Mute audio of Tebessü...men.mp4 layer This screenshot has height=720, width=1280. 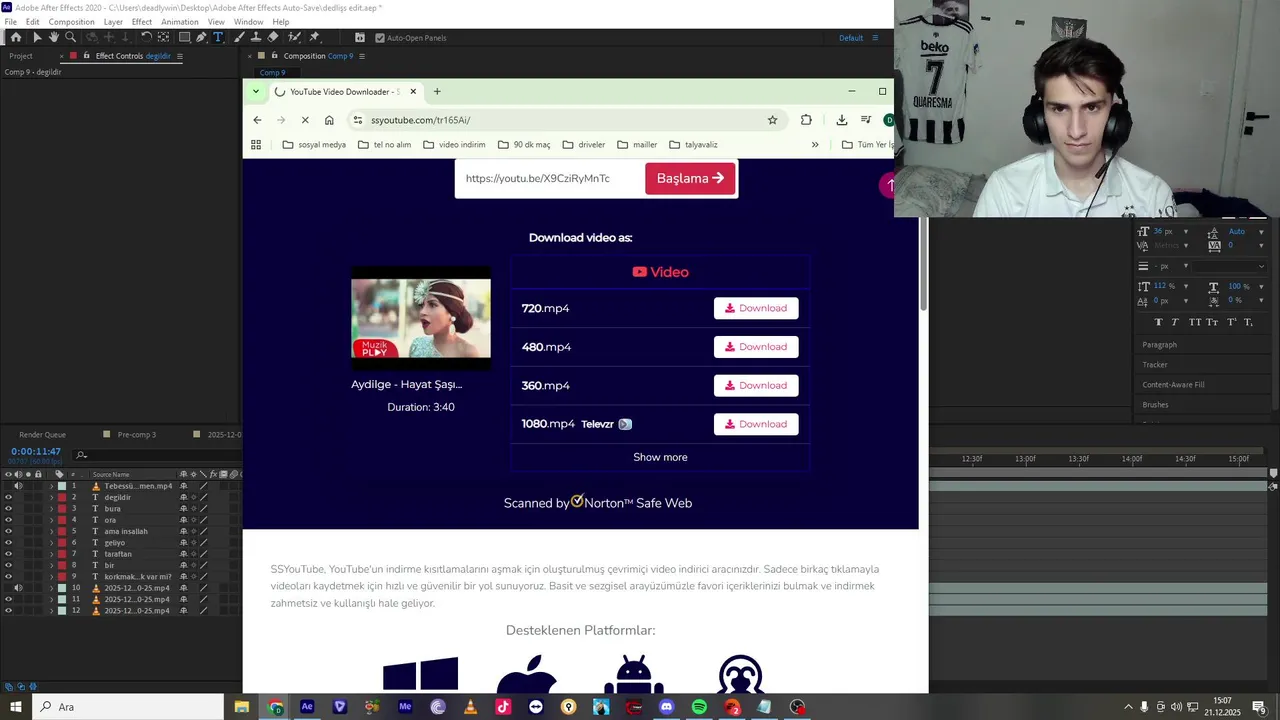17,486
